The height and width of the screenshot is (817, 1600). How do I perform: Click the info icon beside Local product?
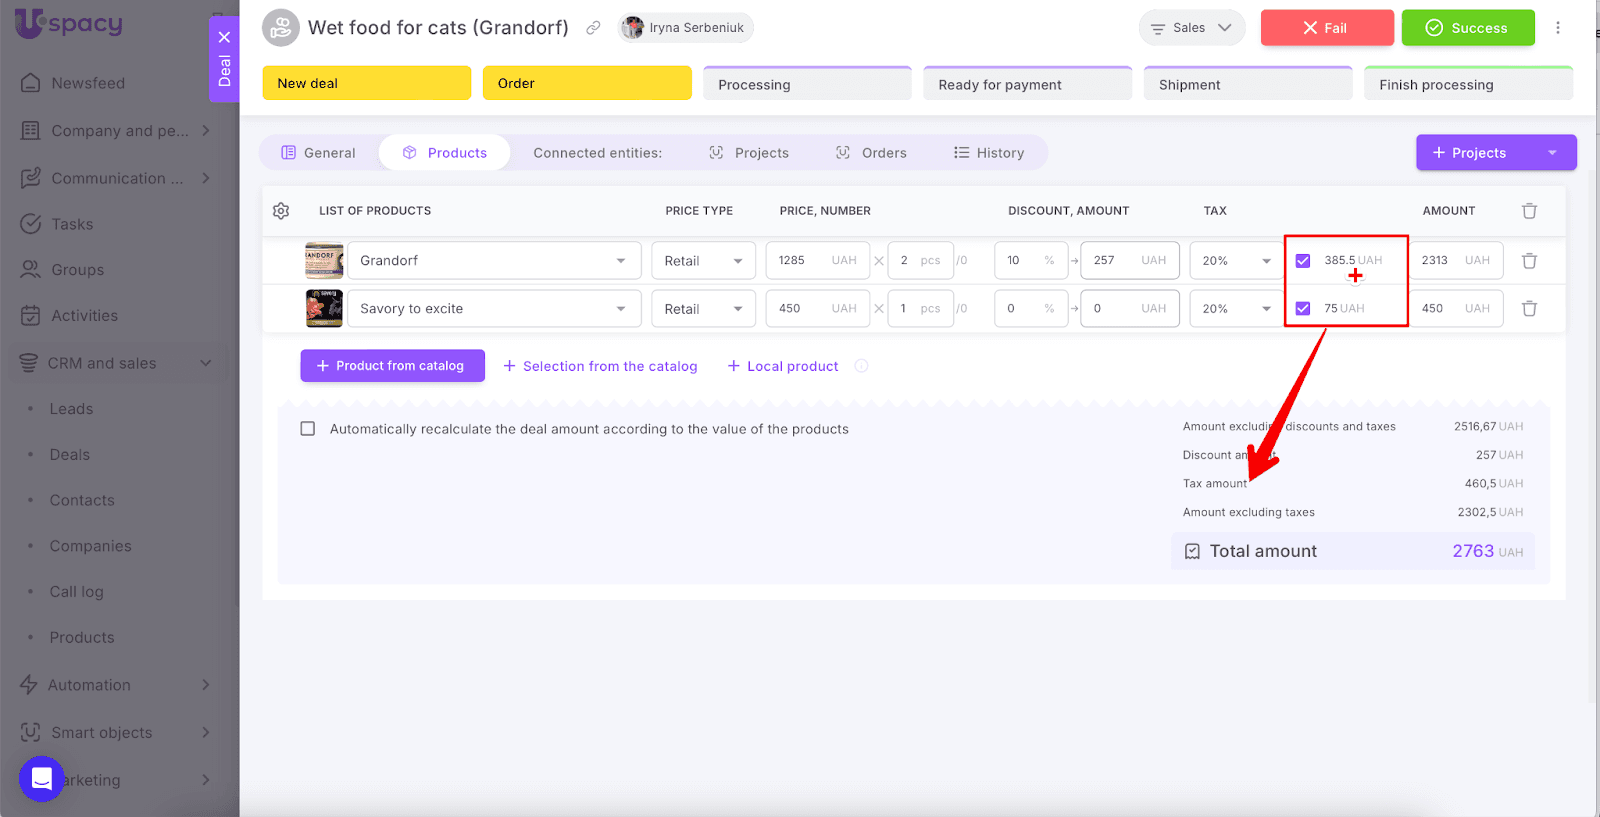click(861, 366)
